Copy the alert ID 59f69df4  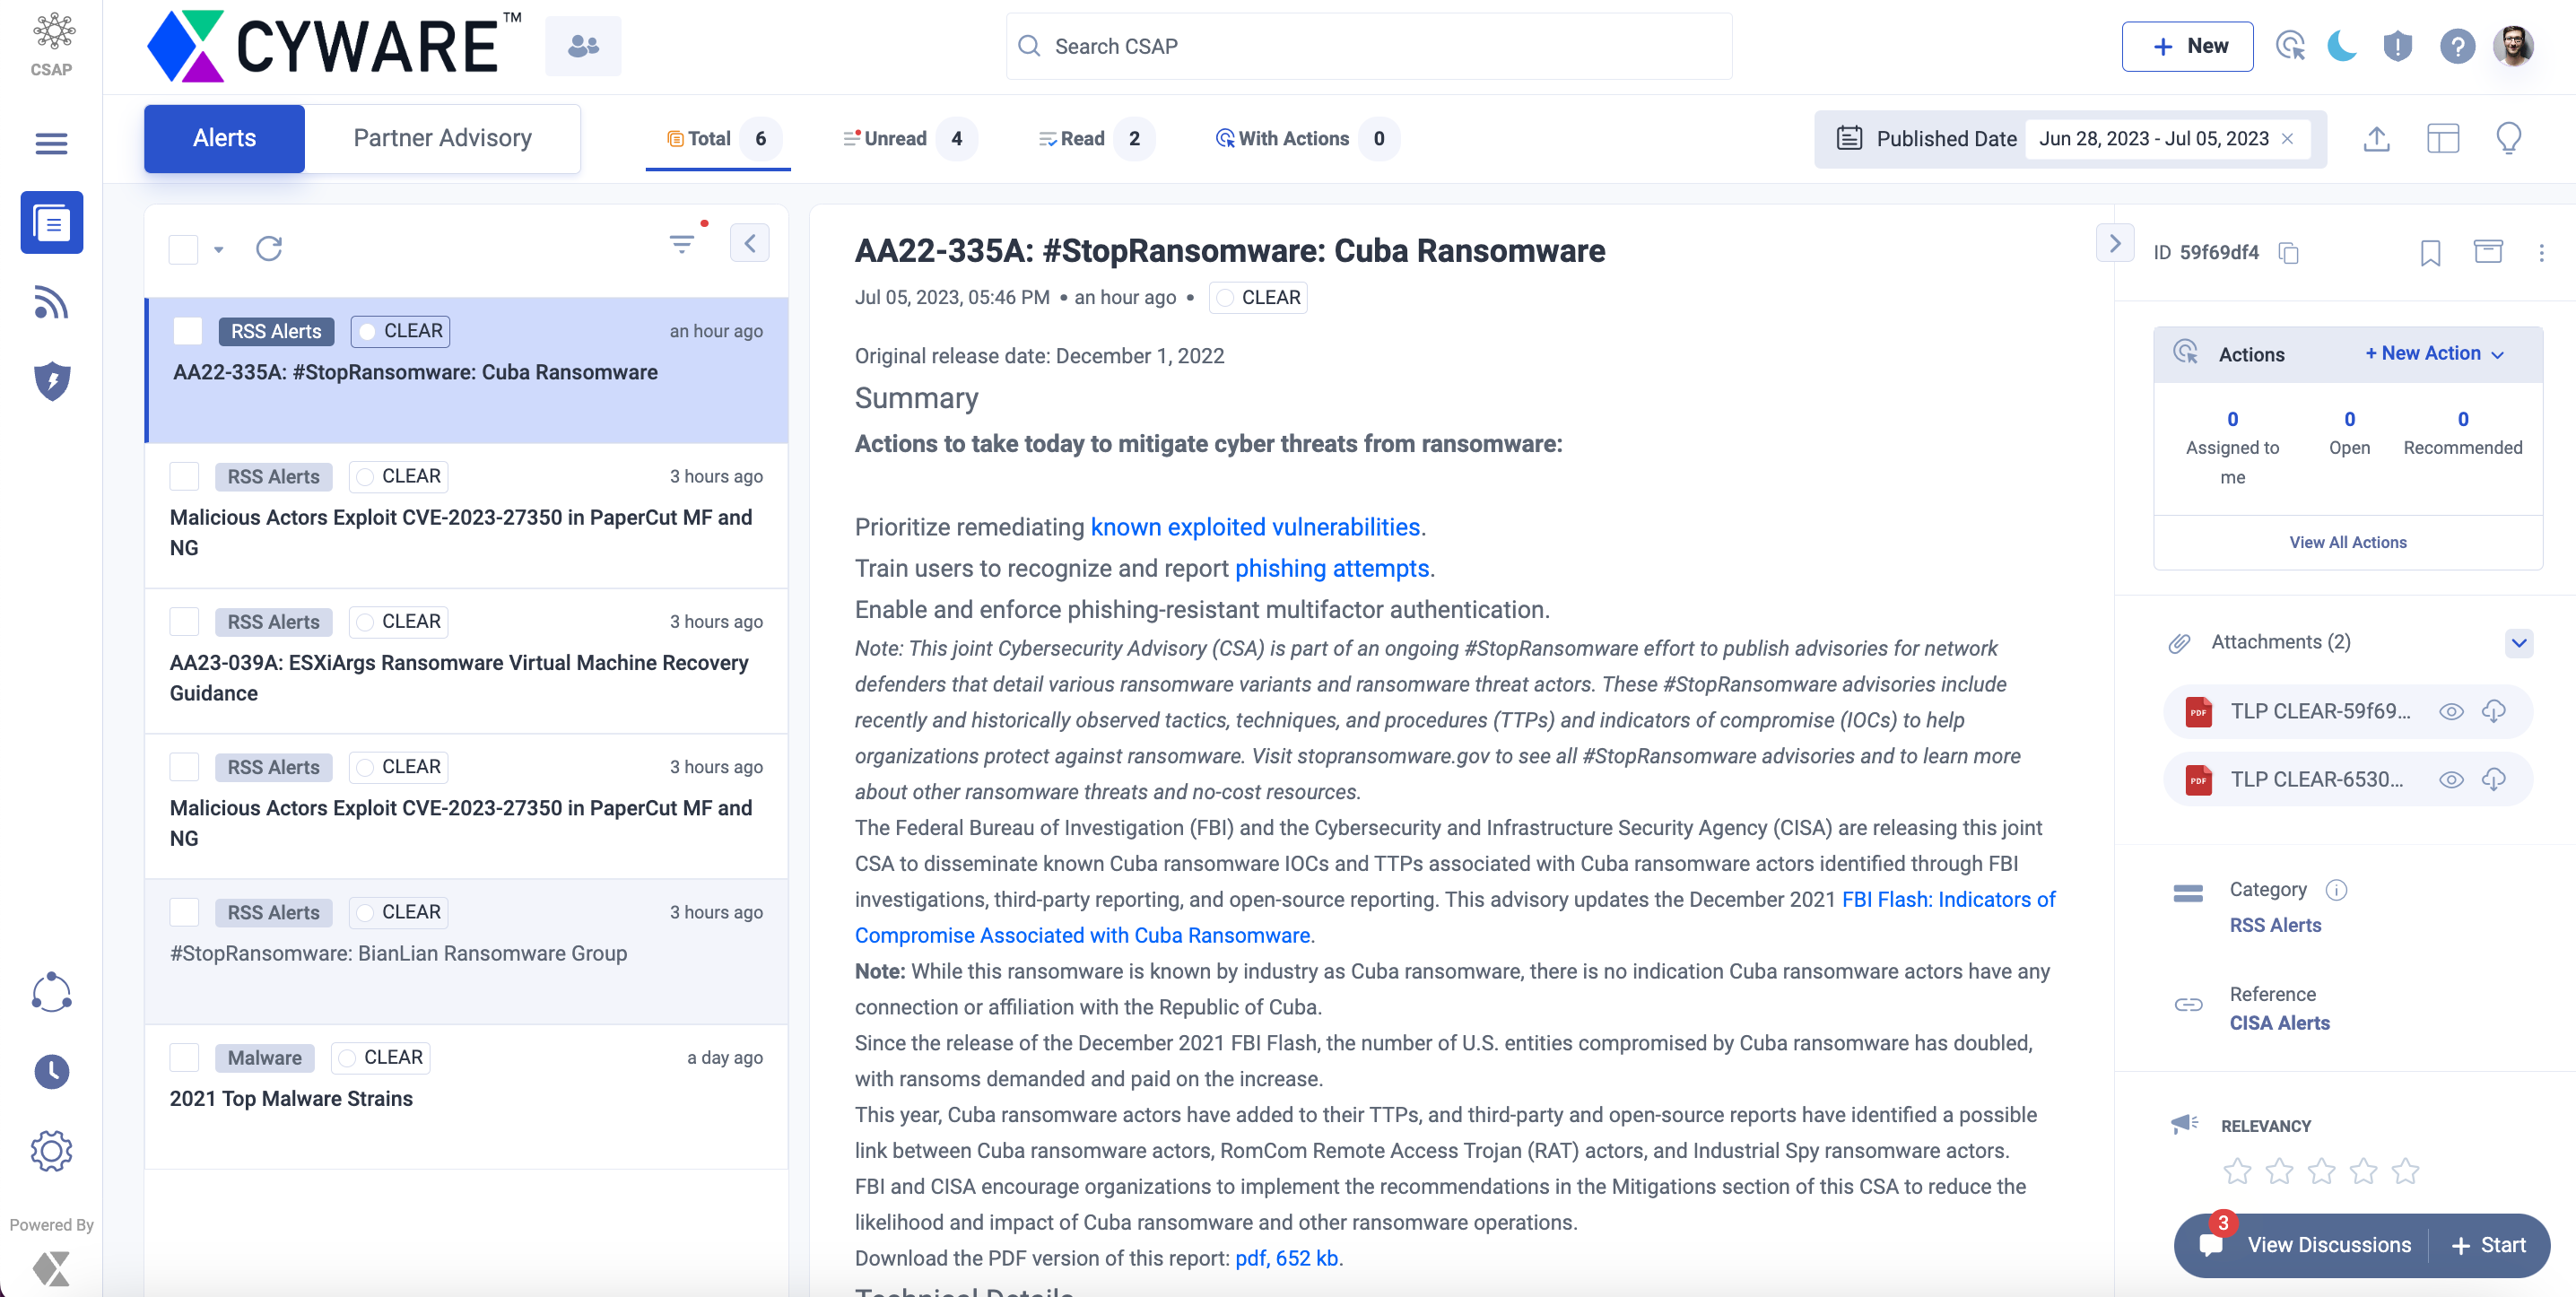coord(2288,253)
